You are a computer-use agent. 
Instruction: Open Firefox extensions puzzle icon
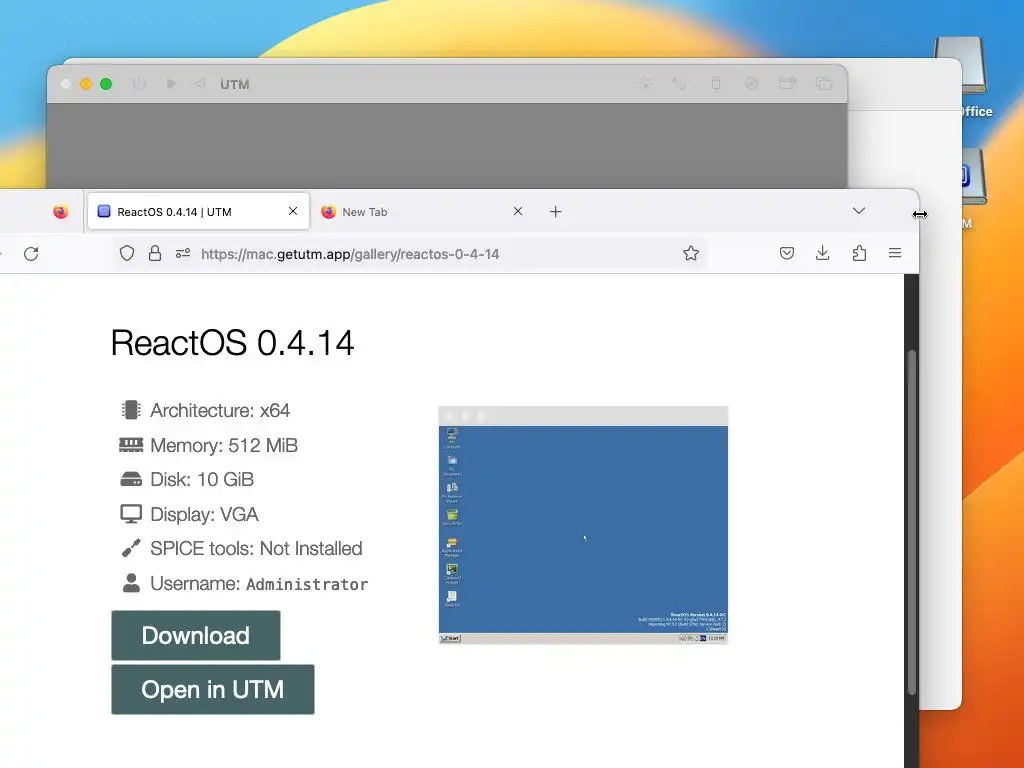(859, 253)
